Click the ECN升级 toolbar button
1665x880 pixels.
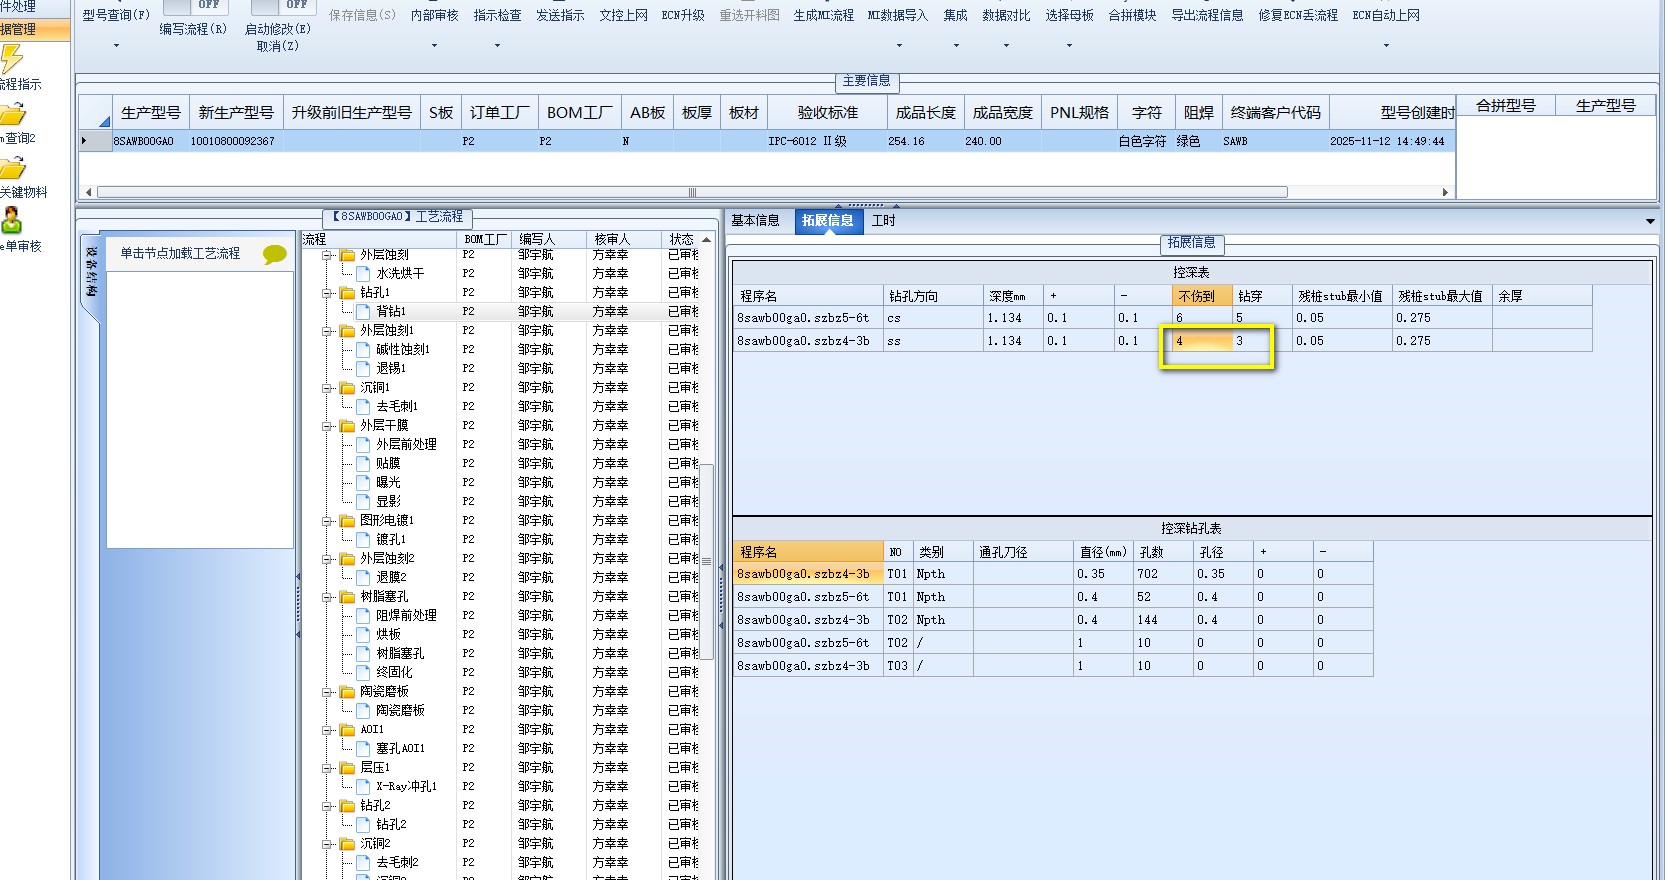[683, 16]
